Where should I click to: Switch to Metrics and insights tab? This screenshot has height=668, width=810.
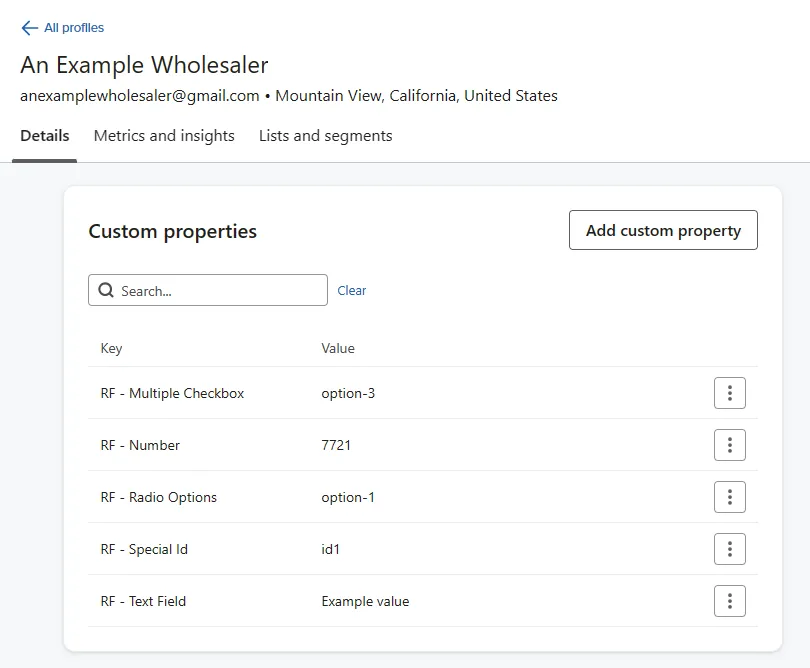(x=164, y=136)
